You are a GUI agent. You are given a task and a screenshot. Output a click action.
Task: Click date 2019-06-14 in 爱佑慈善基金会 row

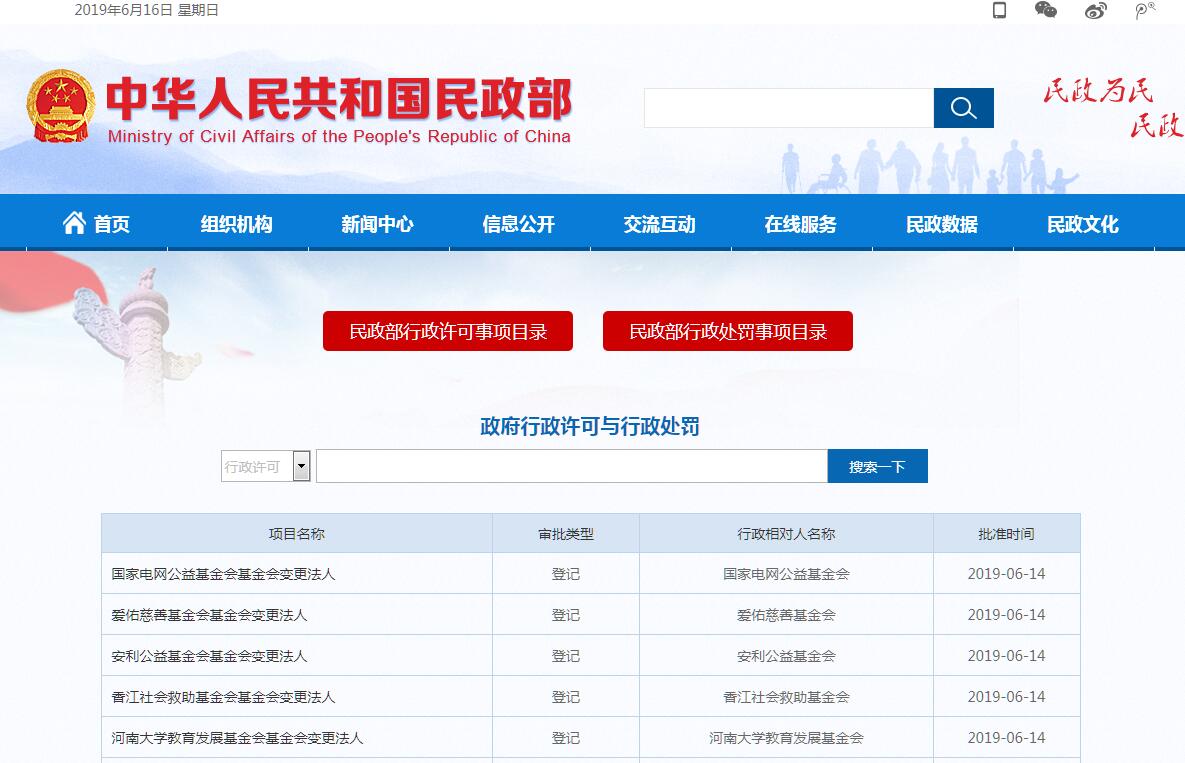click(x=1007, y=615)
